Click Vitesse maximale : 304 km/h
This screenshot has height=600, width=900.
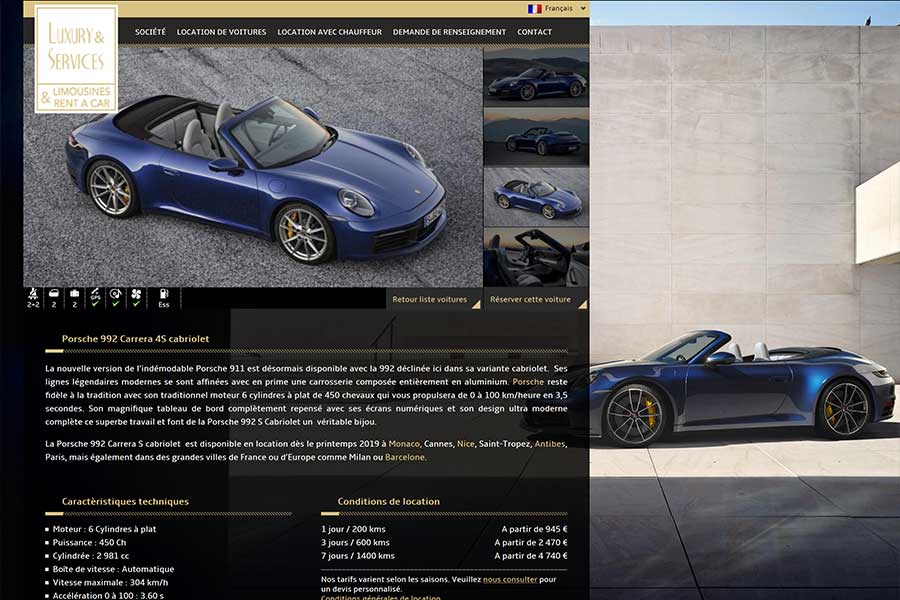[x=110, y=582]
